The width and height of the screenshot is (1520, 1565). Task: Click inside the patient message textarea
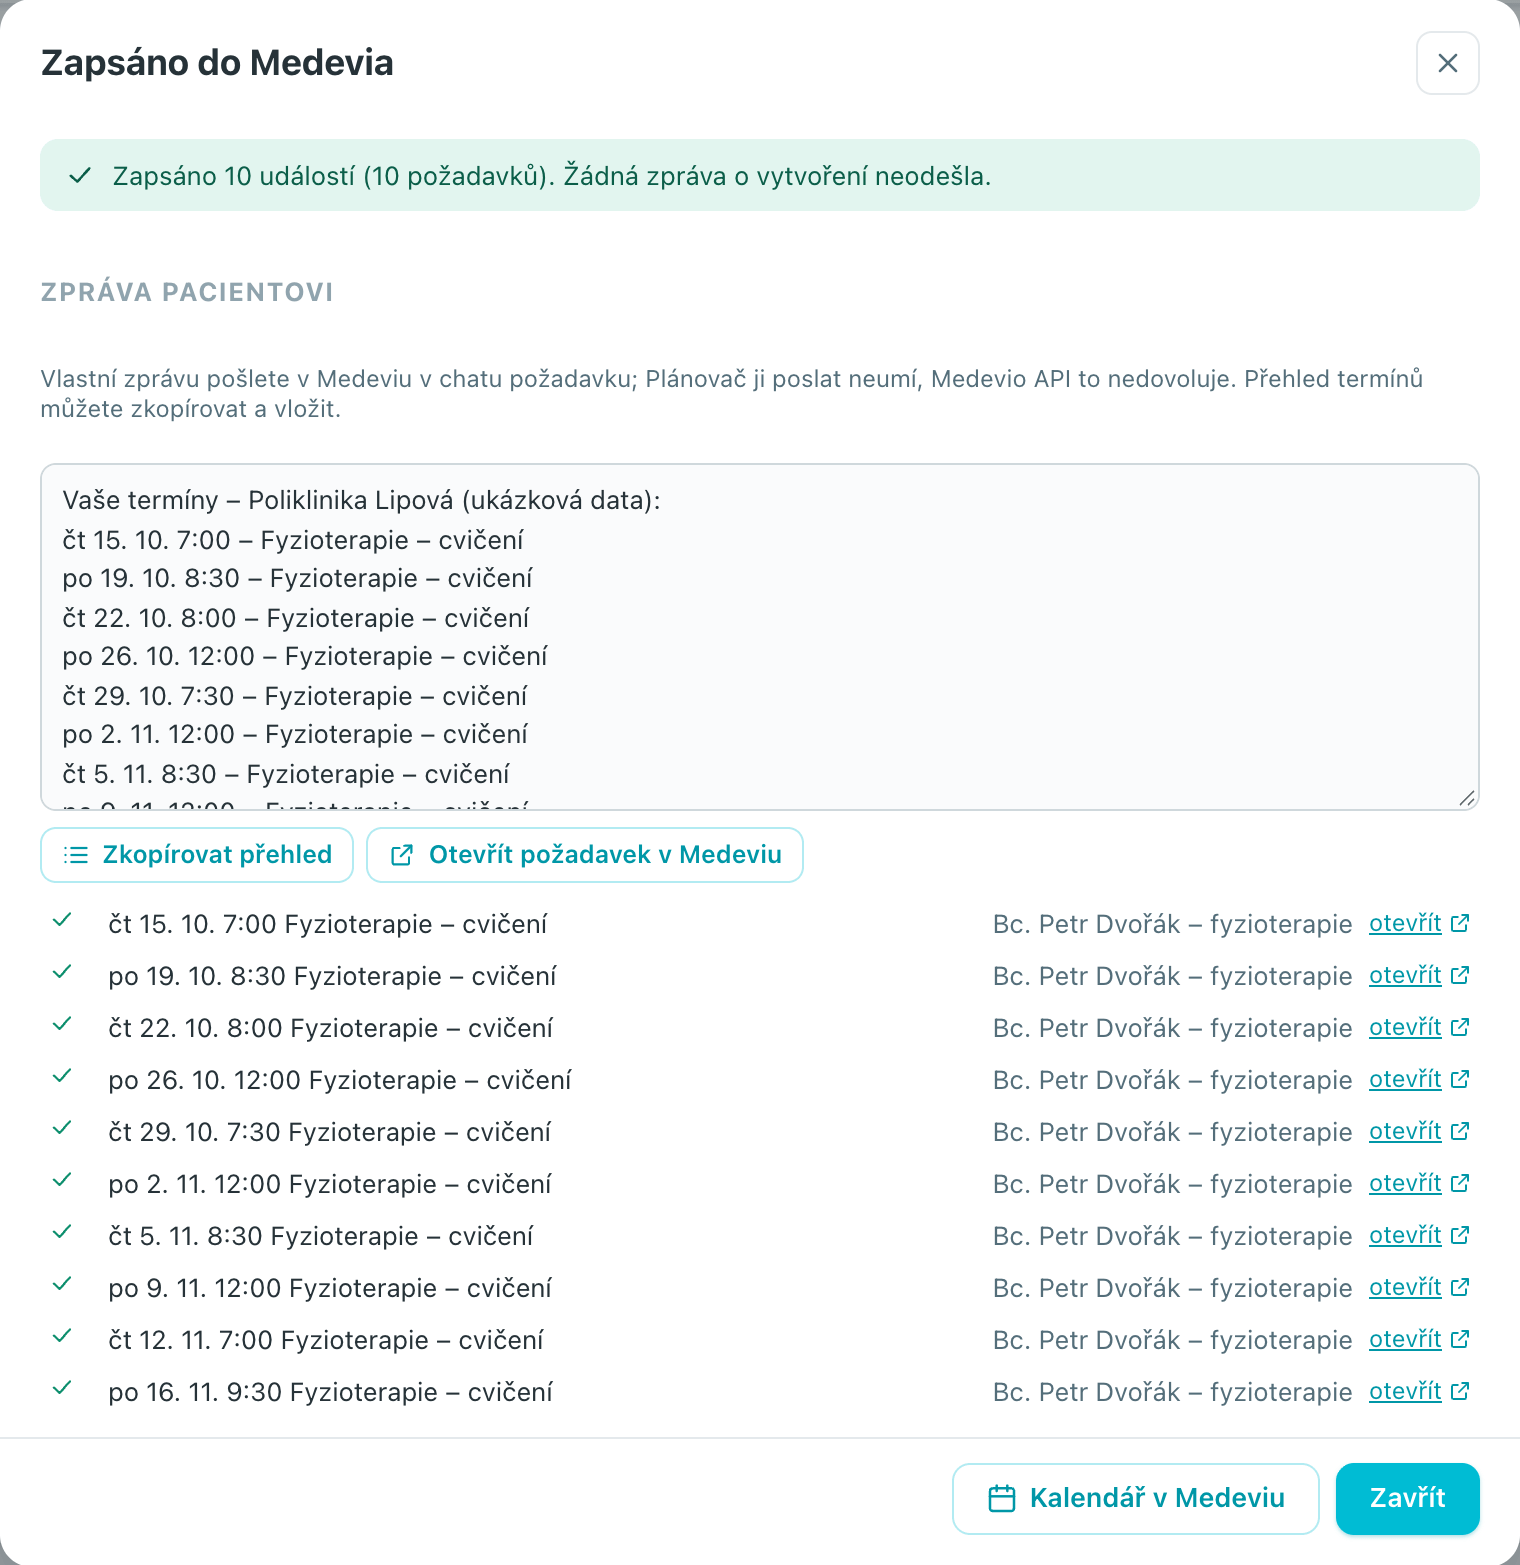(760, 637)
